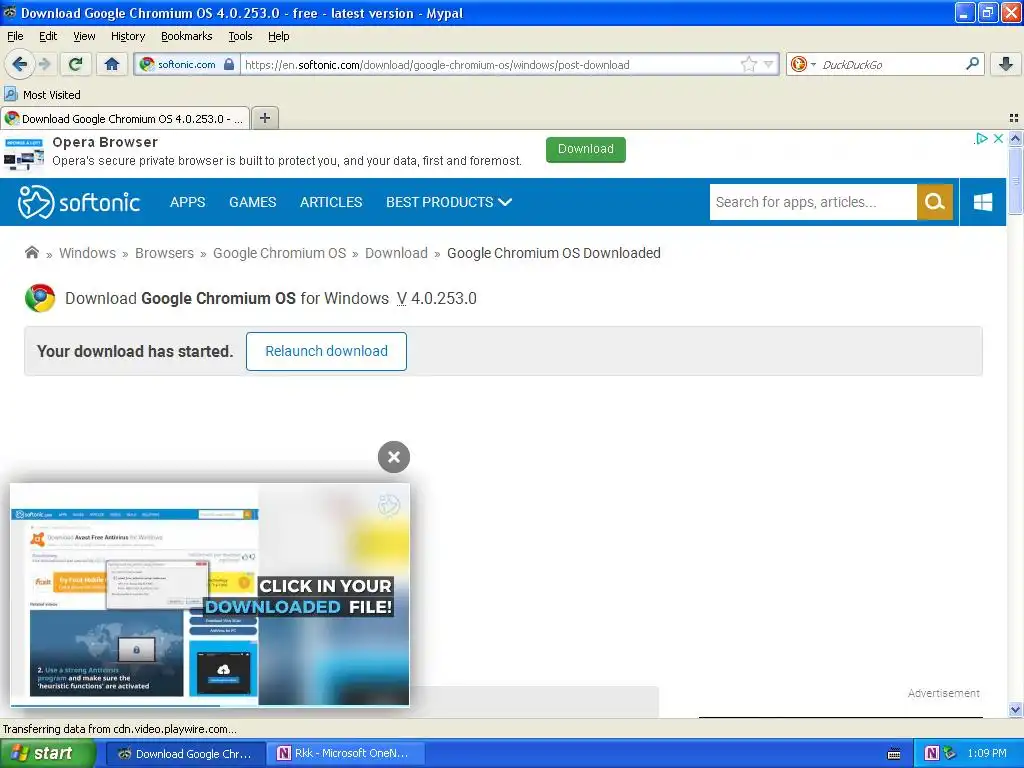Open the Google Chromium OS breadcrumb
1024x768 pixels.
tap(280, 253)
